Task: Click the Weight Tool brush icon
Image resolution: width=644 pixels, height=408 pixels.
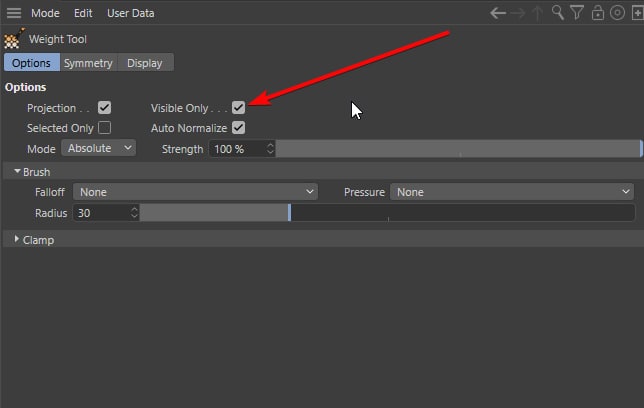Action: coord(14,38)
